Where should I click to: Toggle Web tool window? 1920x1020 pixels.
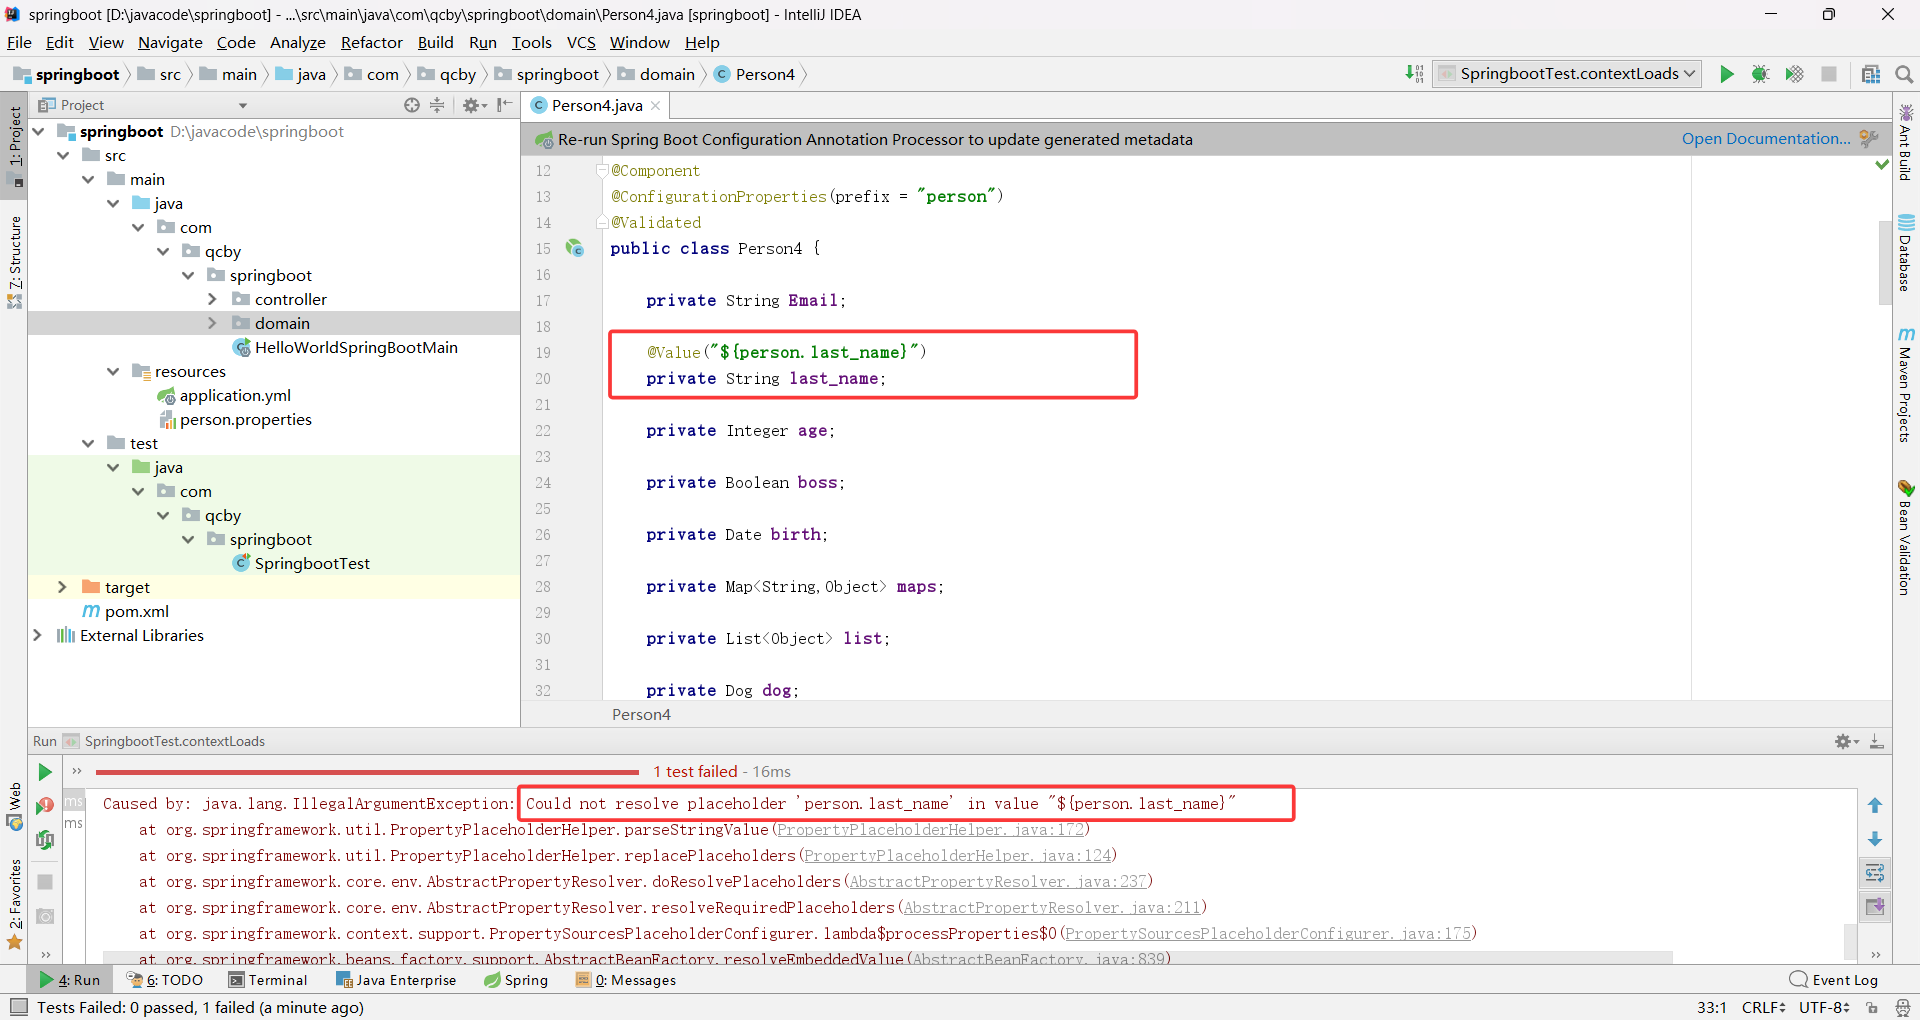(15, 807)
